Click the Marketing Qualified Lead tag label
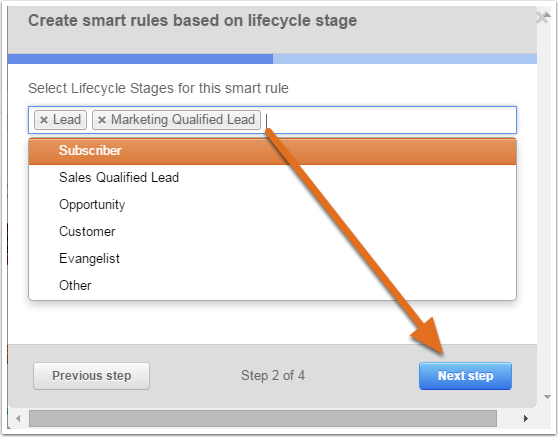Screen dimensions: 558x437 coord(183,120)
